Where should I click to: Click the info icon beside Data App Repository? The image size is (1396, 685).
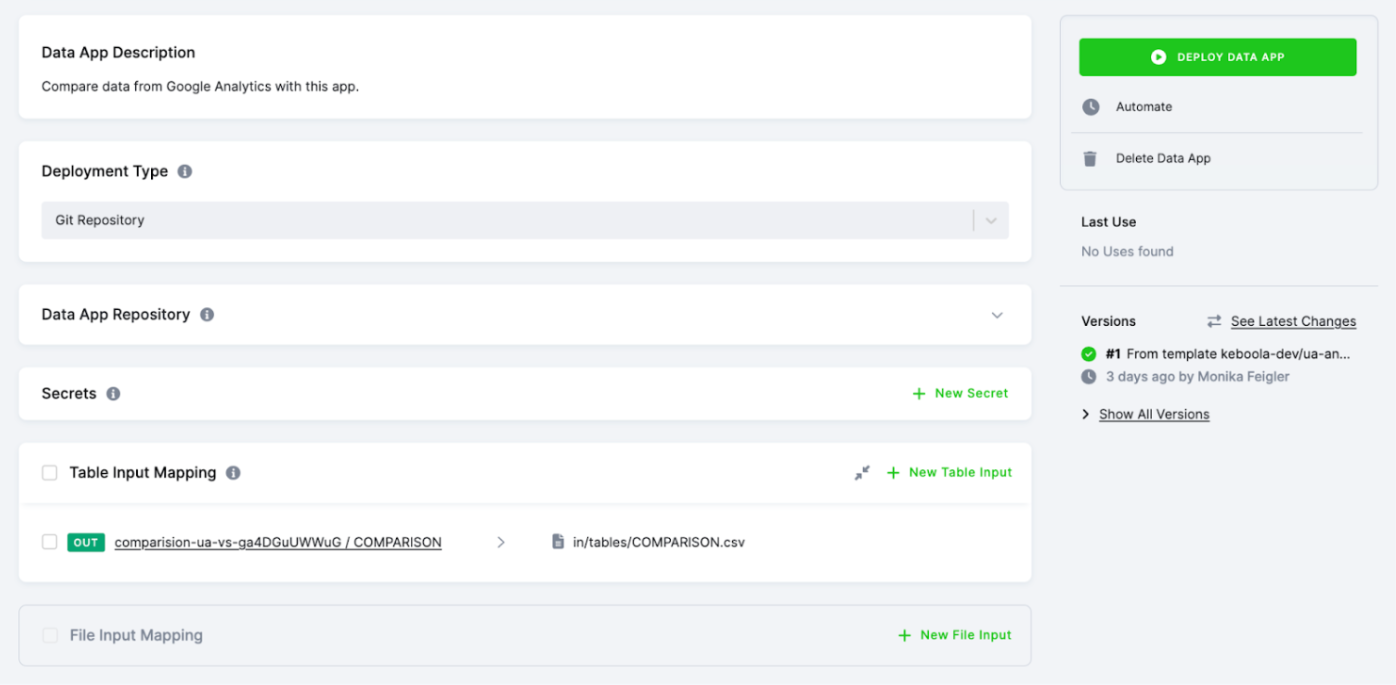tap(206, 314)
